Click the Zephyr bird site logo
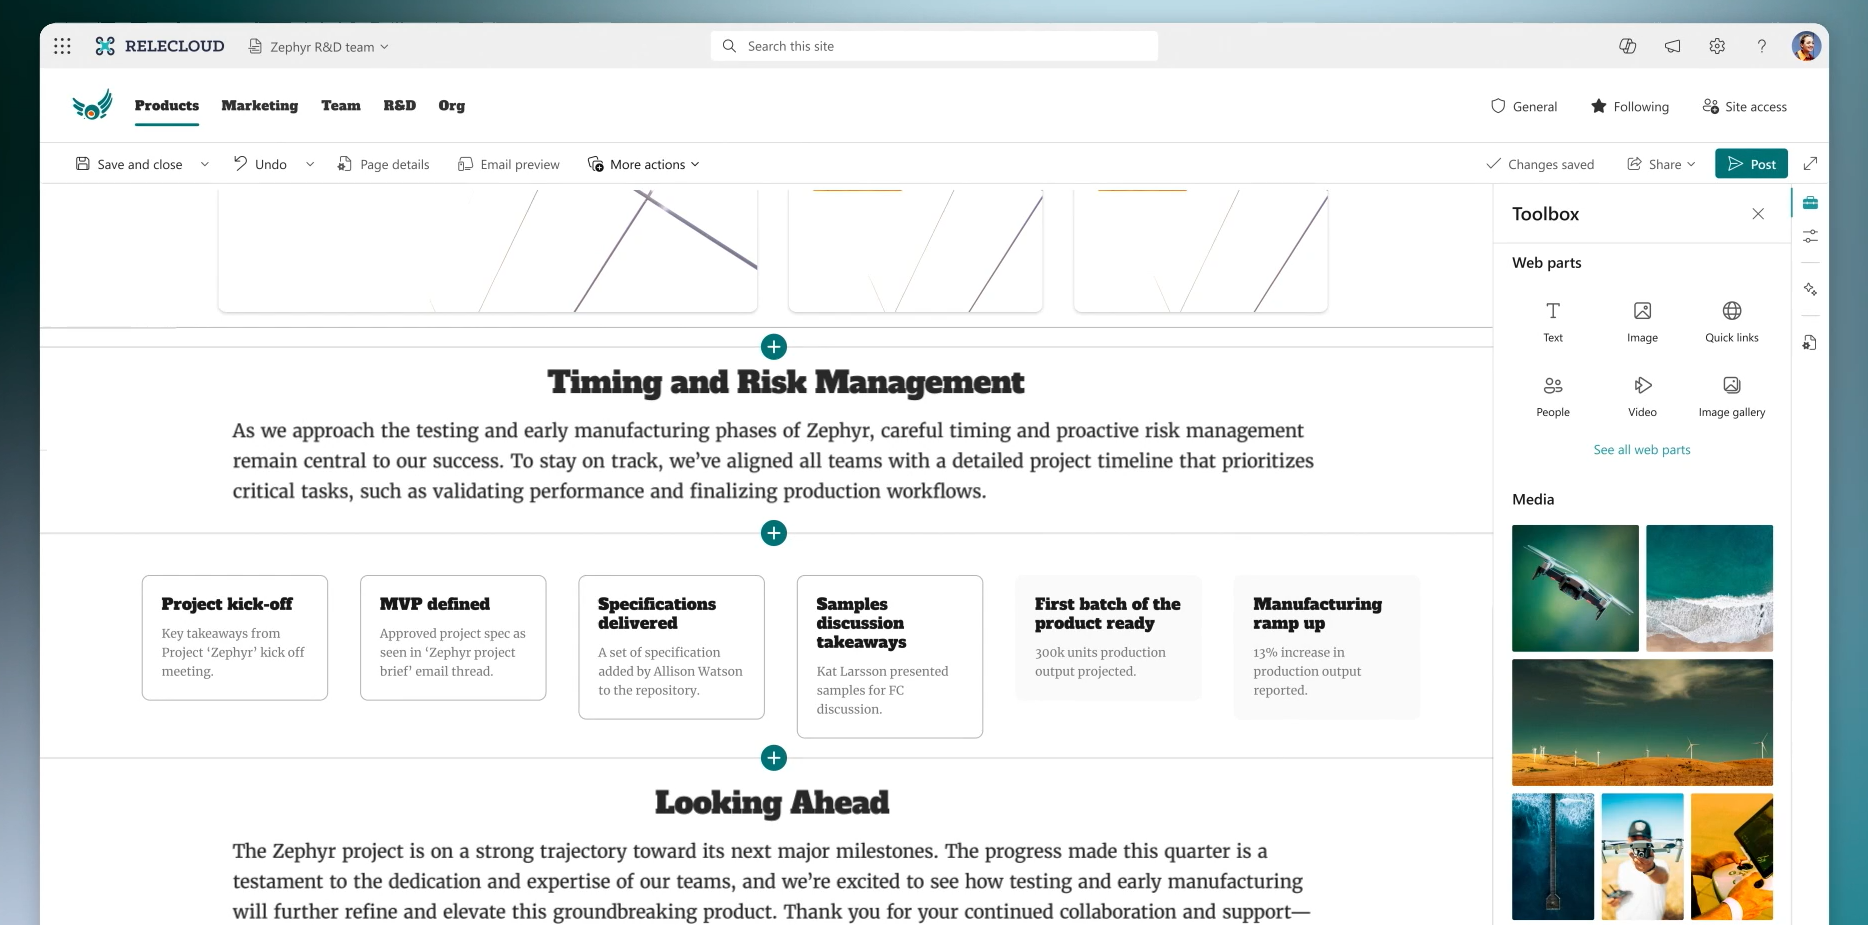Image resolution: width=1868 pixels, height=925 pixels. (92, 105)
